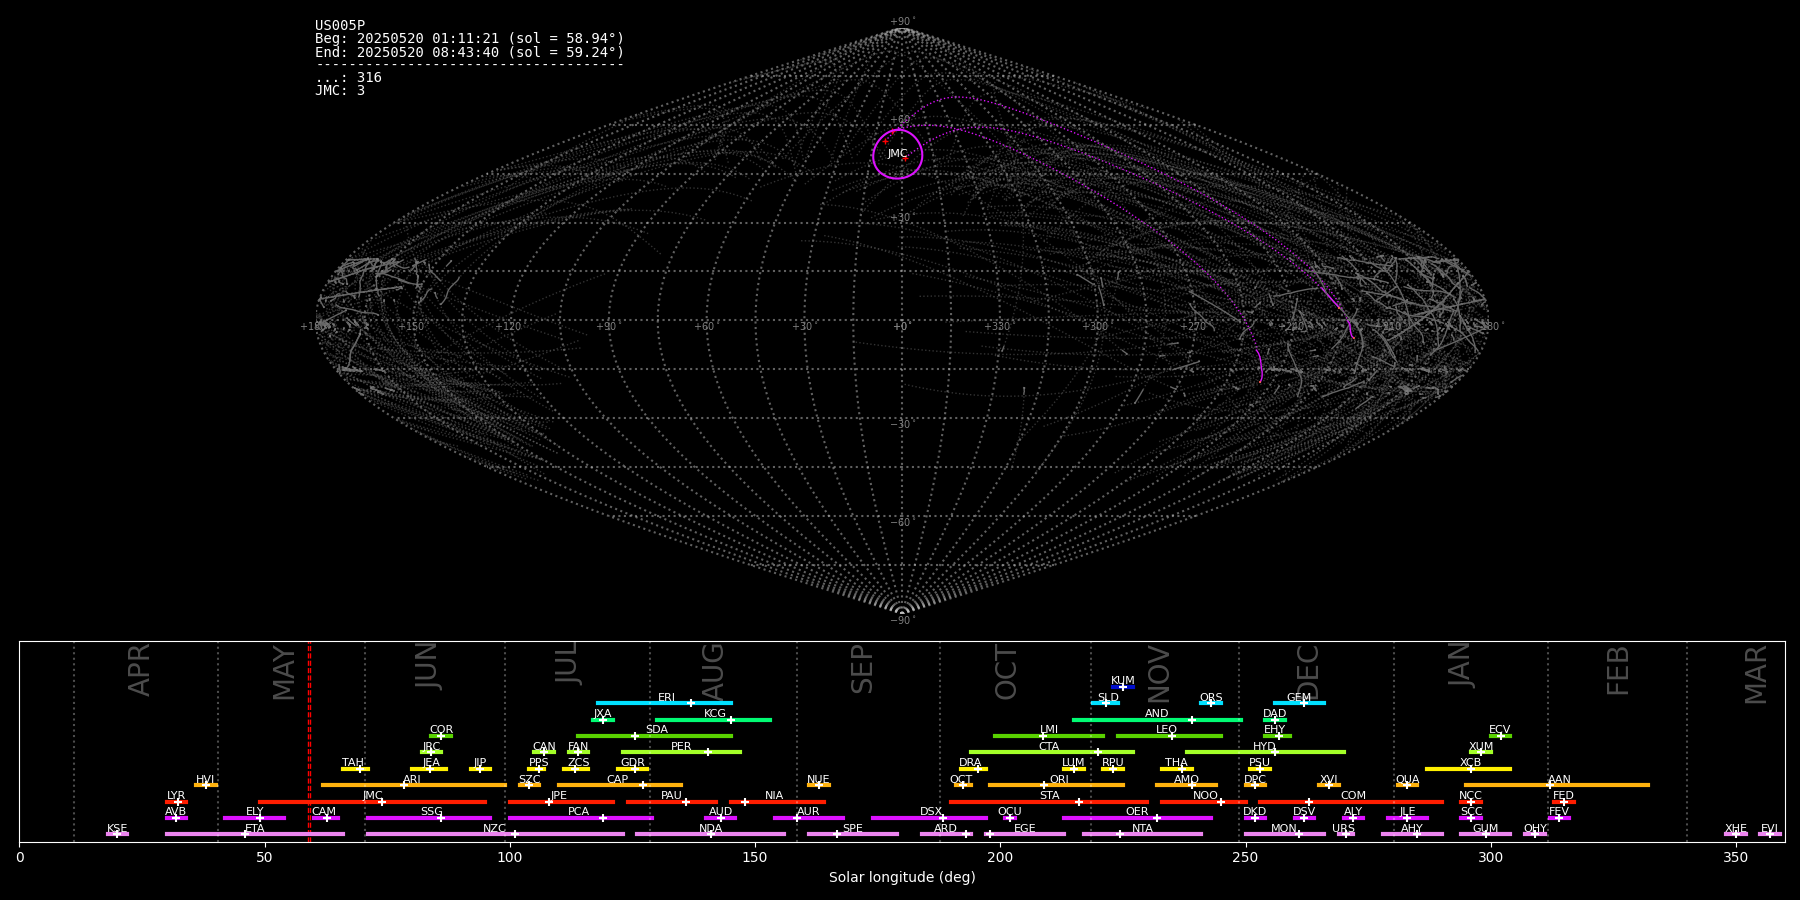This screenshot has height=900, width=1800.
Task: Click the ORS shower bar
Action: tap(1211, 703)
